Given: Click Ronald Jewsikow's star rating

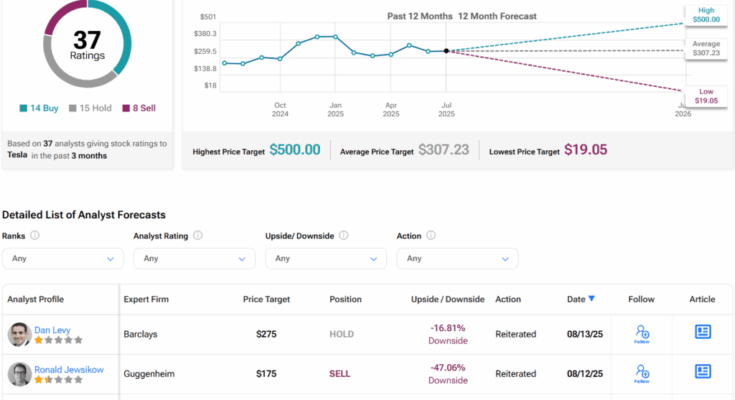Looking at the screenshot, I should [x=59, y=380].
